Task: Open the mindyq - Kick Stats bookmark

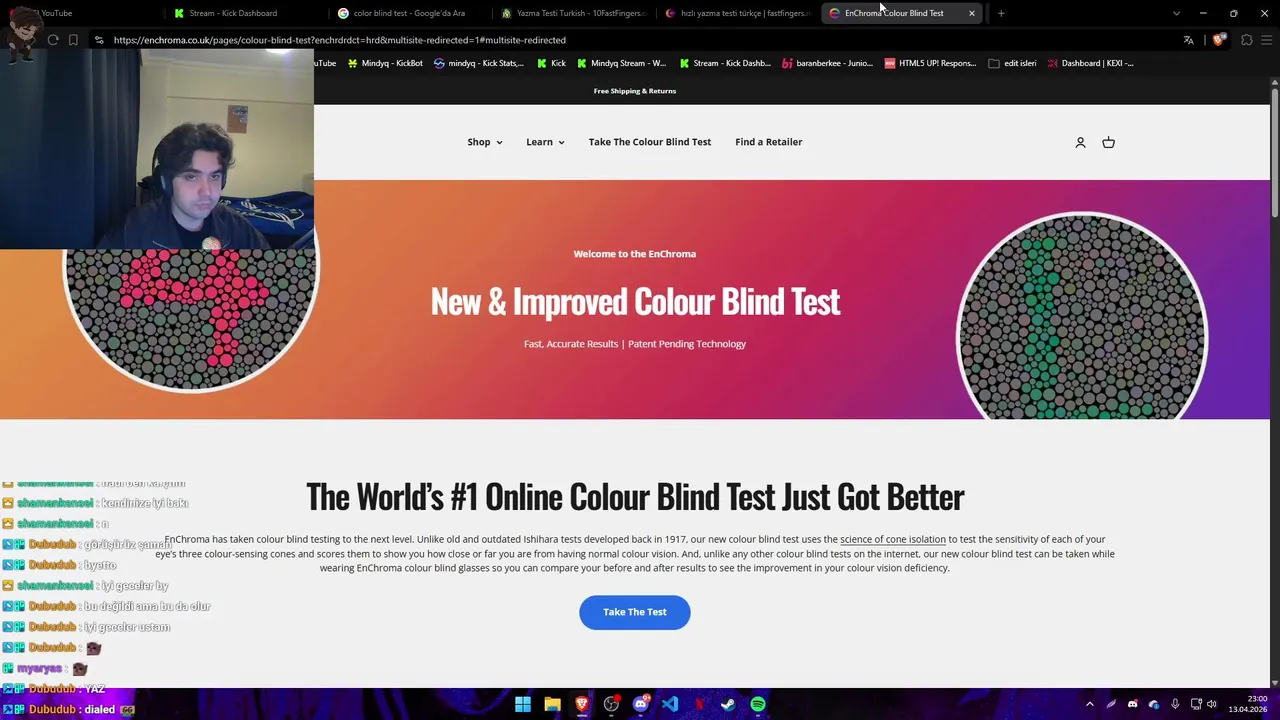Action: coord(478,63)
